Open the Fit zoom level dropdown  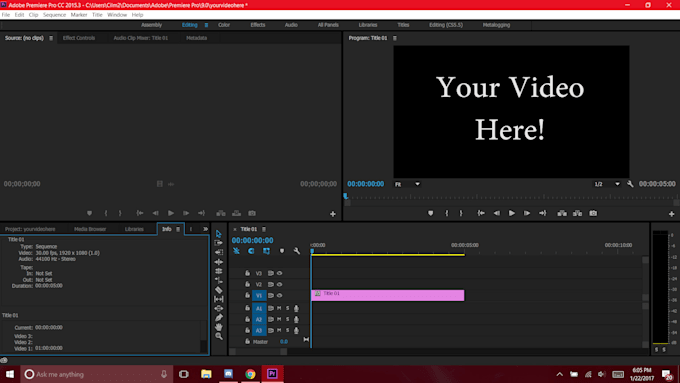407,184
